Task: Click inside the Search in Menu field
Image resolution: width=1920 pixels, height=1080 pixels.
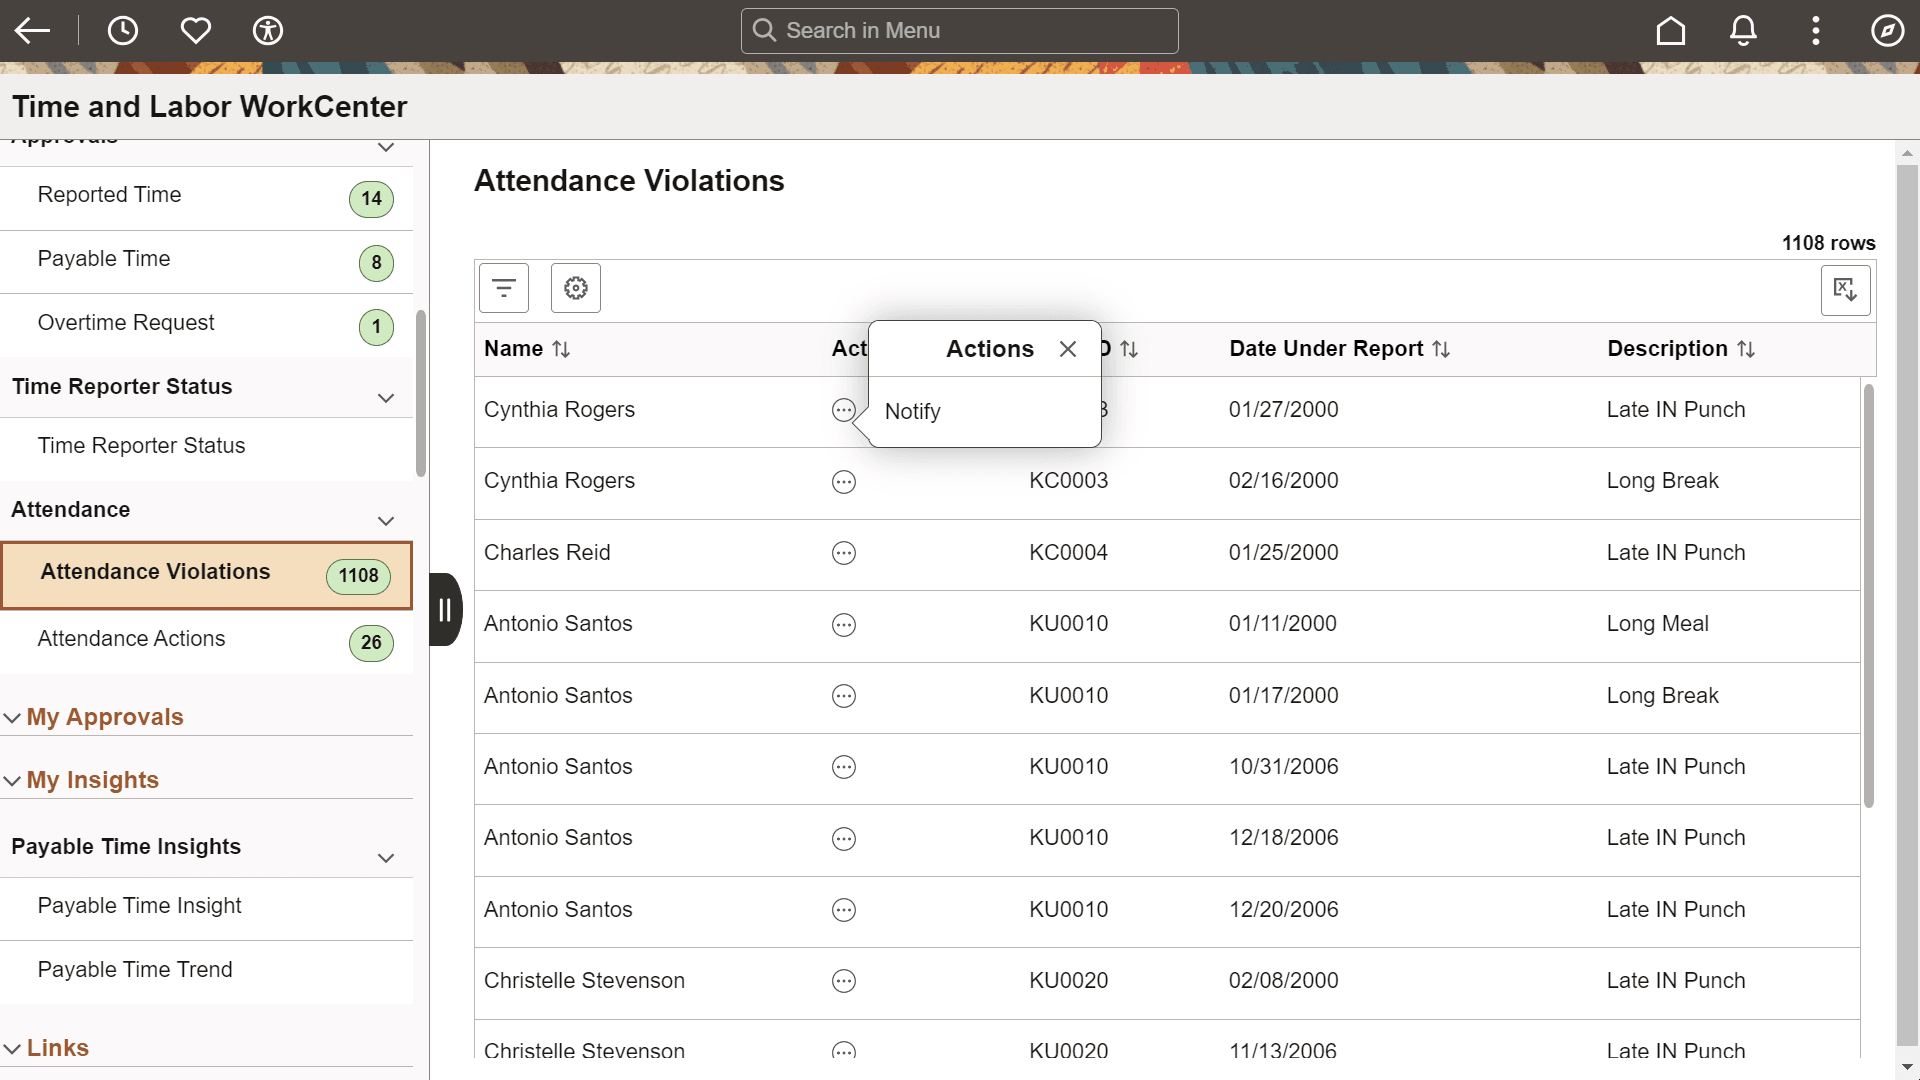Action: (x=958, y=30)
